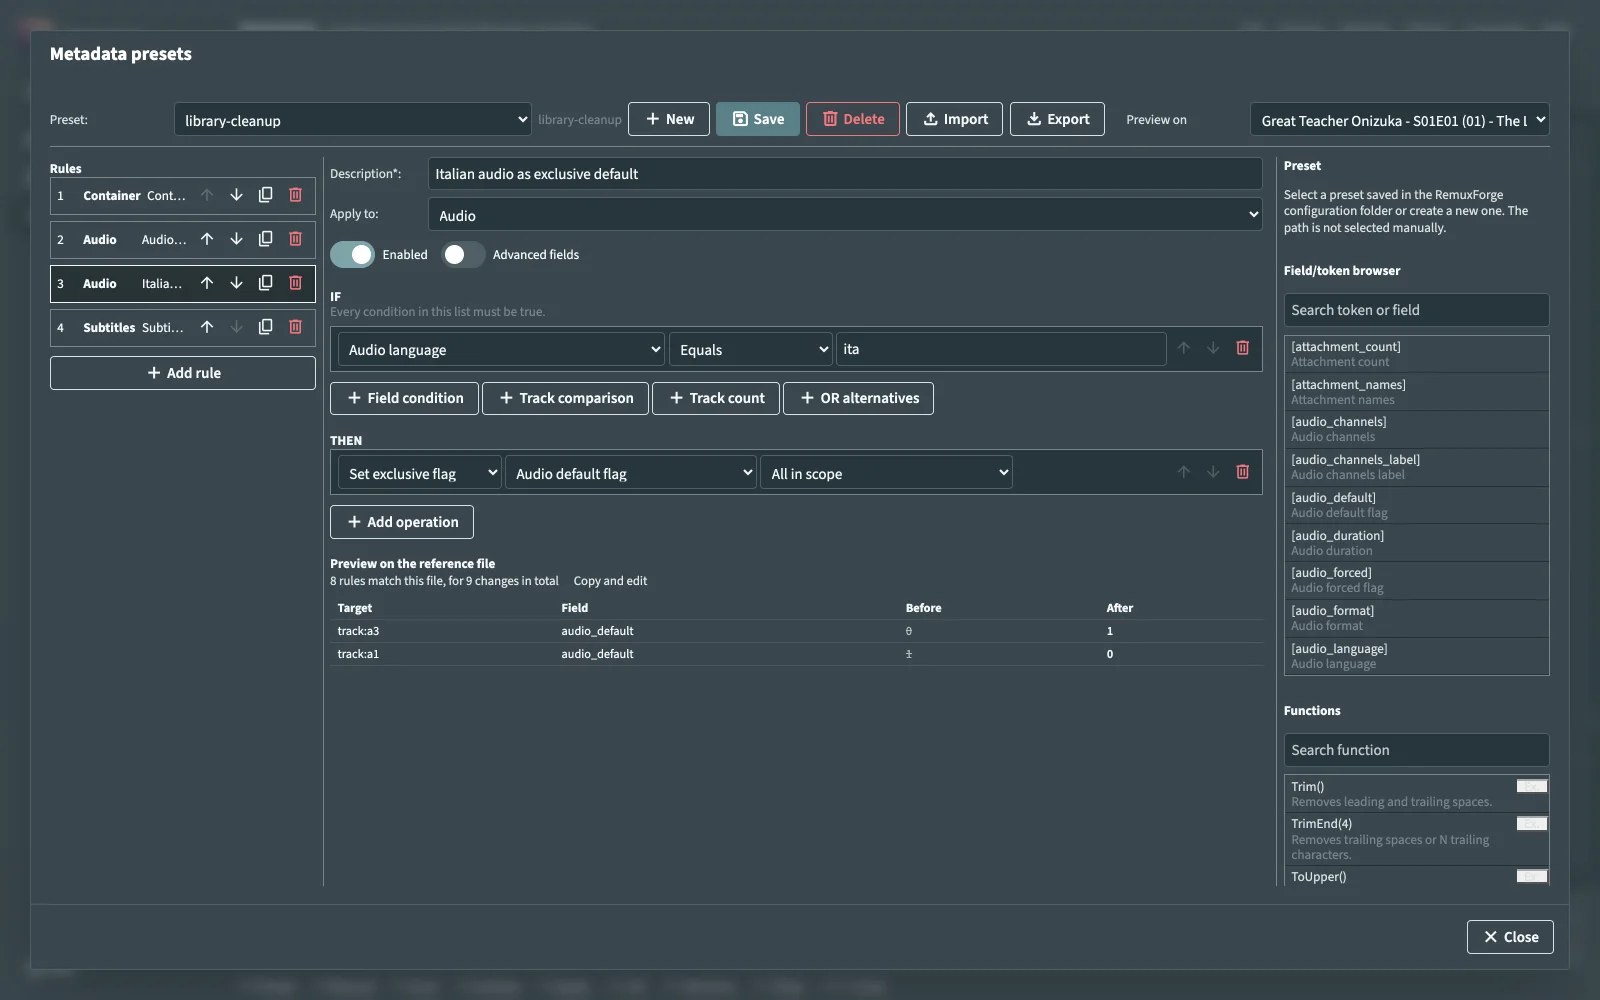The image size is (1600, 1000).
Task: Open the Equals operator dropdown
Action: (750, 349)
